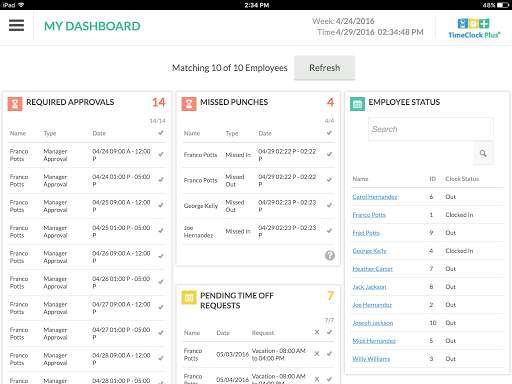Click the Employee Status calendar icon
The image size is (512, 384).
tap(357, 104)
